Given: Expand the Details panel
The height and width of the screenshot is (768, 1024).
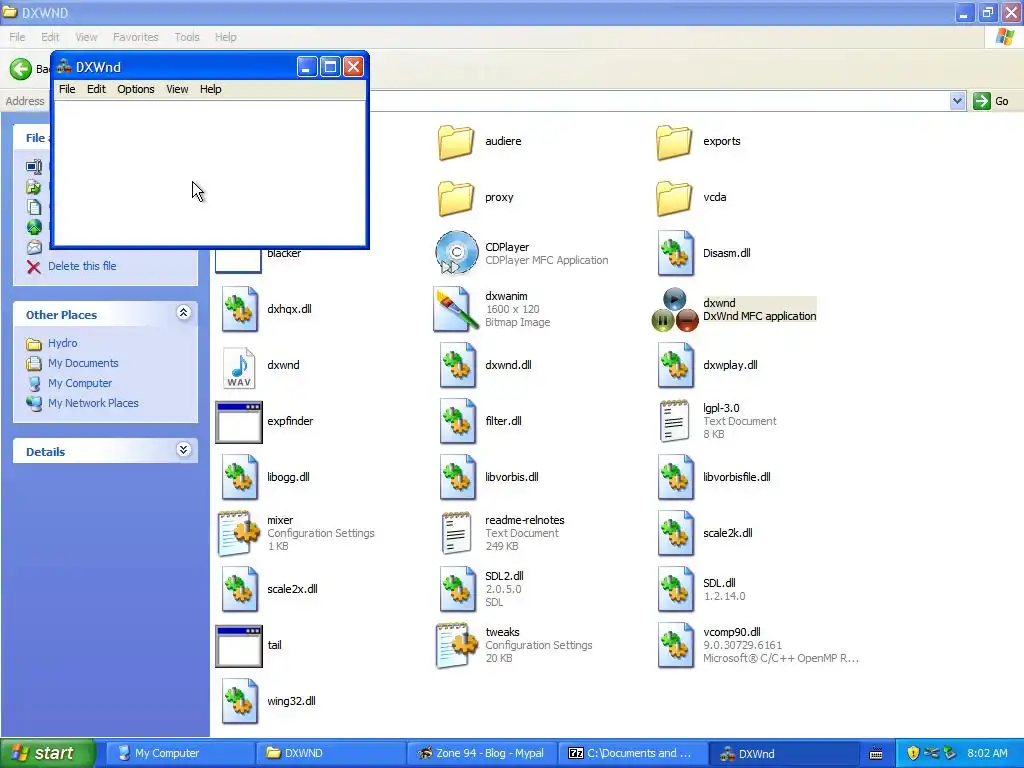Looking at the screenshot, I should tap(184, 449).
